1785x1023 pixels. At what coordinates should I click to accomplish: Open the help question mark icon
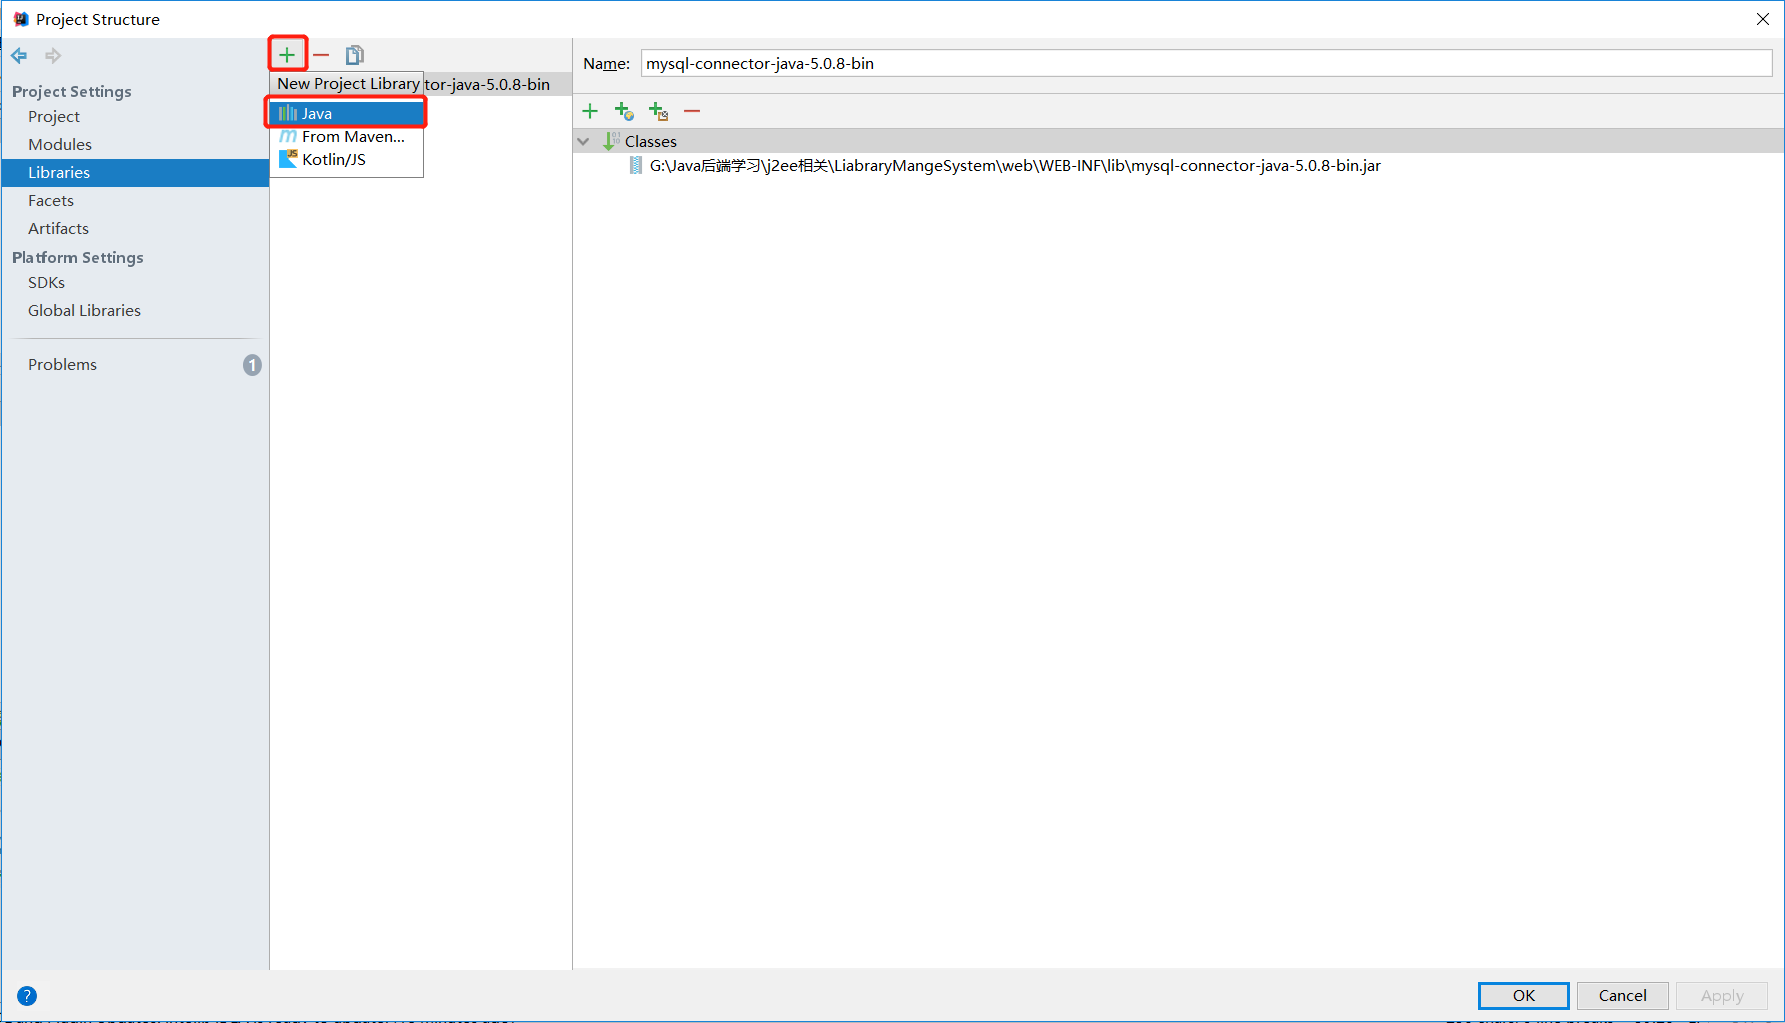[x=27, y=996]
